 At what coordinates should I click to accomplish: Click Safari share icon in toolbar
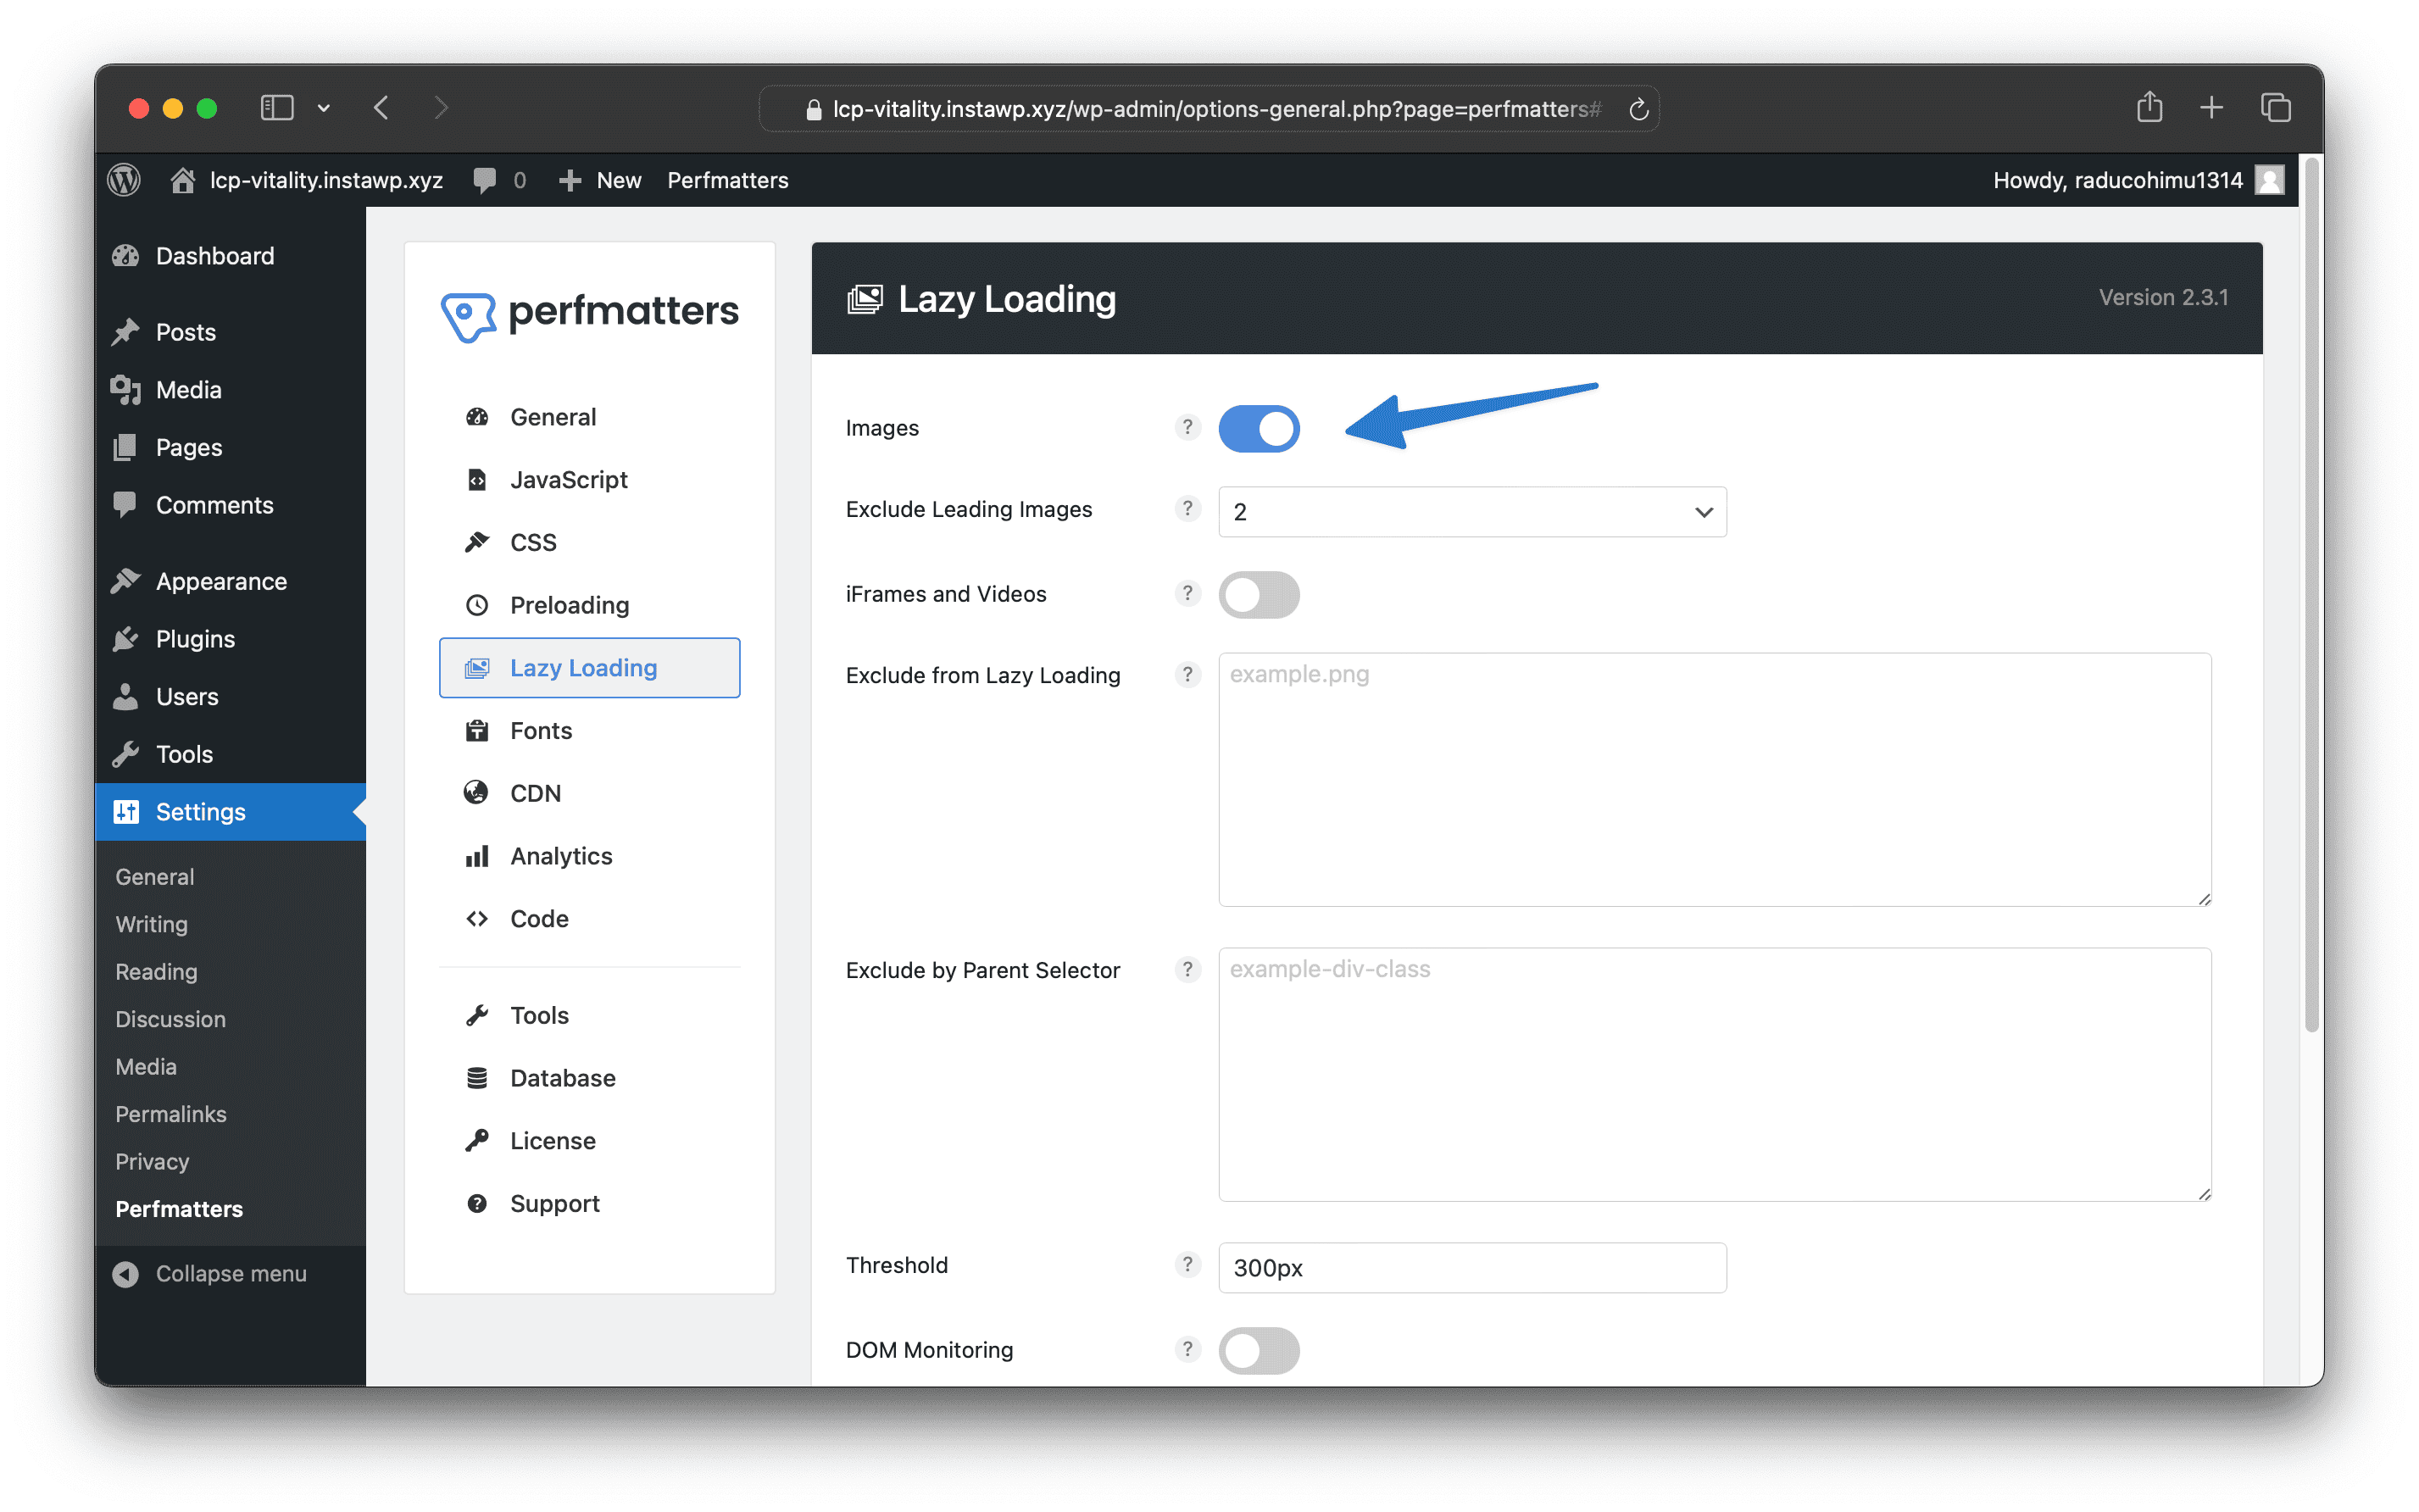[x=2149, y=107]
